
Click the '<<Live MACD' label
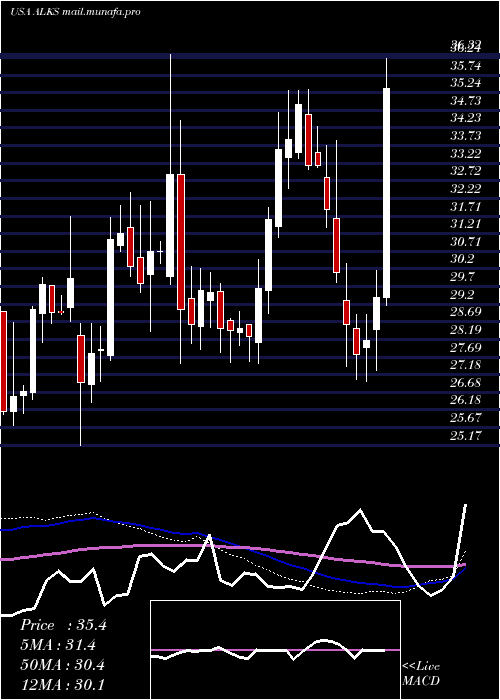point(421,674)
